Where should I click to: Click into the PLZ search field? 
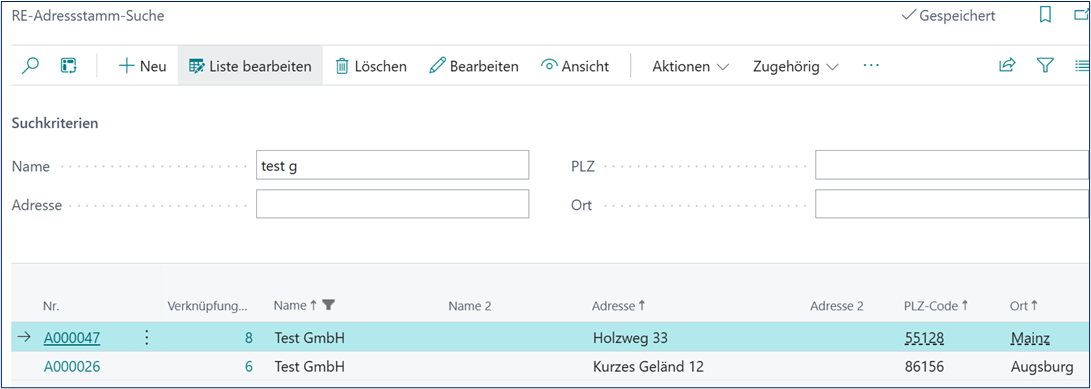pos(953,166)
